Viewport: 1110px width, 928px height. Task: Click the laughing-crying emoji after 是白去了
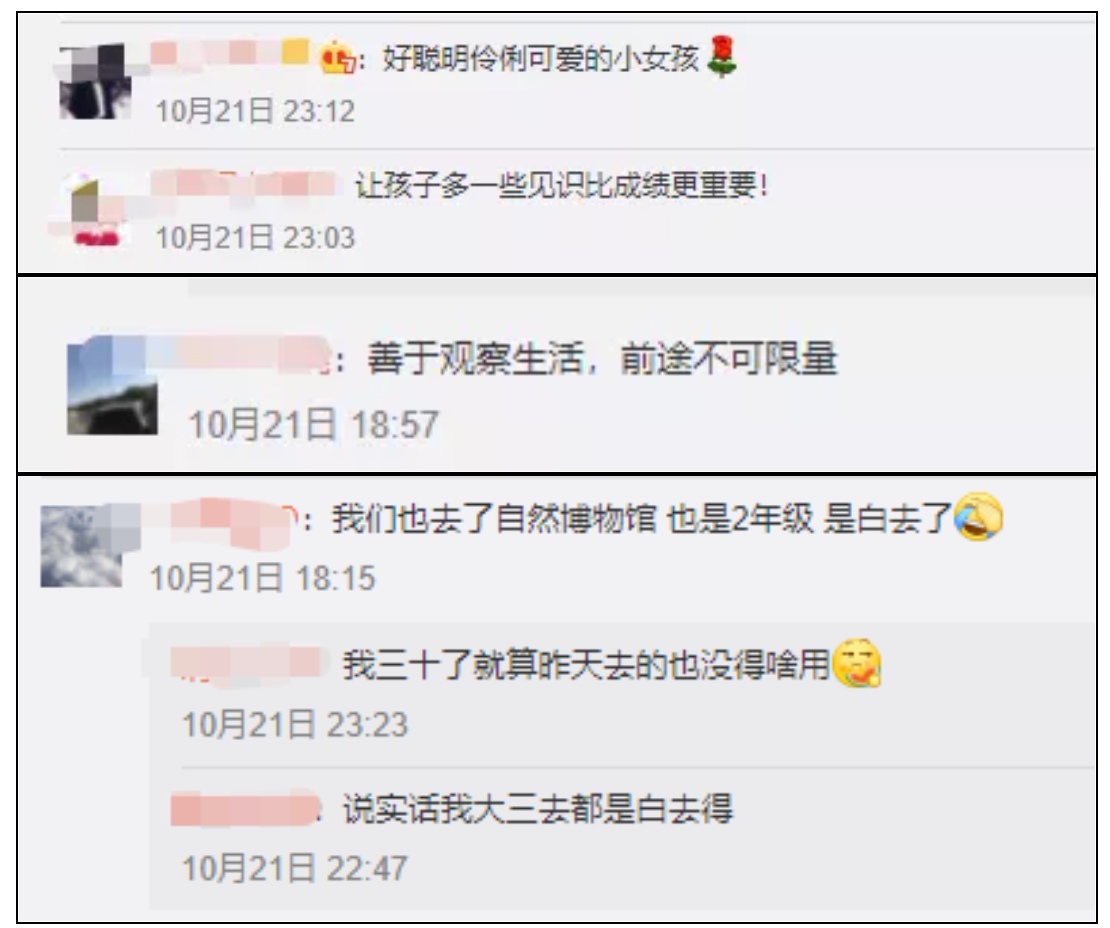pyautogui.click(x=978, y=517)
